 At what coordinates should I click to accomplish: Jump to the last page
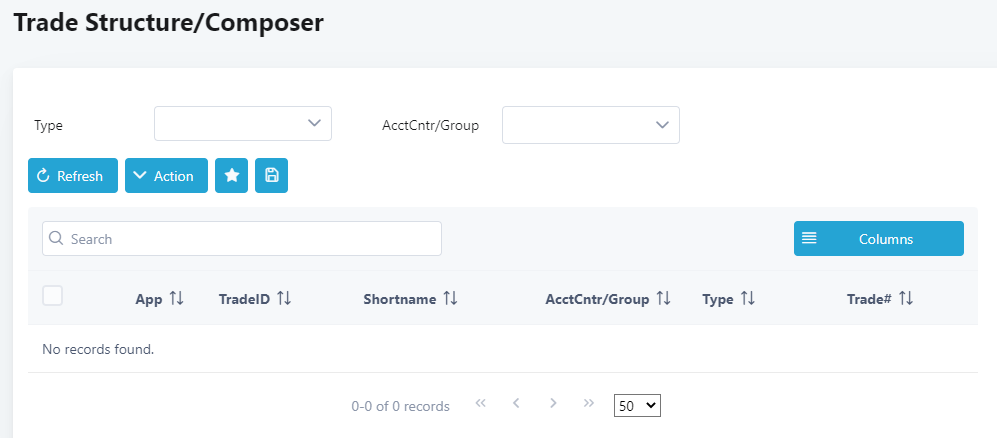(x=589, y=404)
